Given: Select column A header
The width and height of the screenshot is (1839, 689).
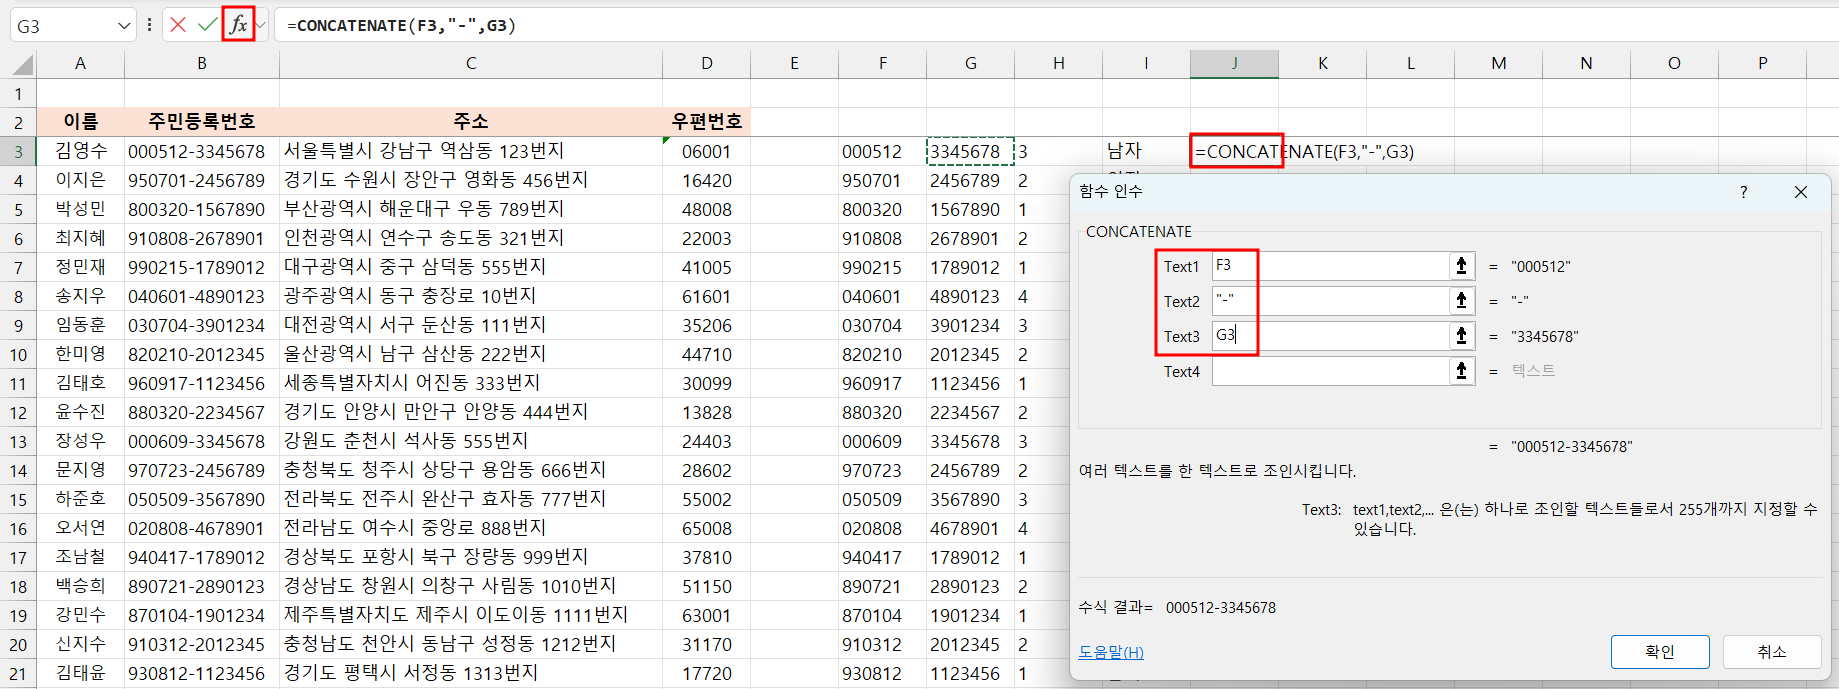Looking at the screenshot, I should click(x=80, y=63).
